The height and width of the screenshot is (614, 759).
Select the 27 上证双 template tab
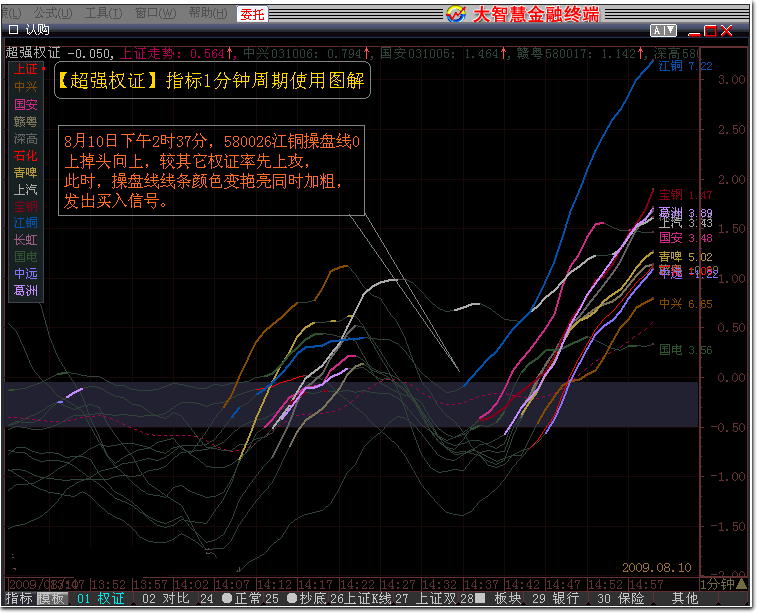426,599
